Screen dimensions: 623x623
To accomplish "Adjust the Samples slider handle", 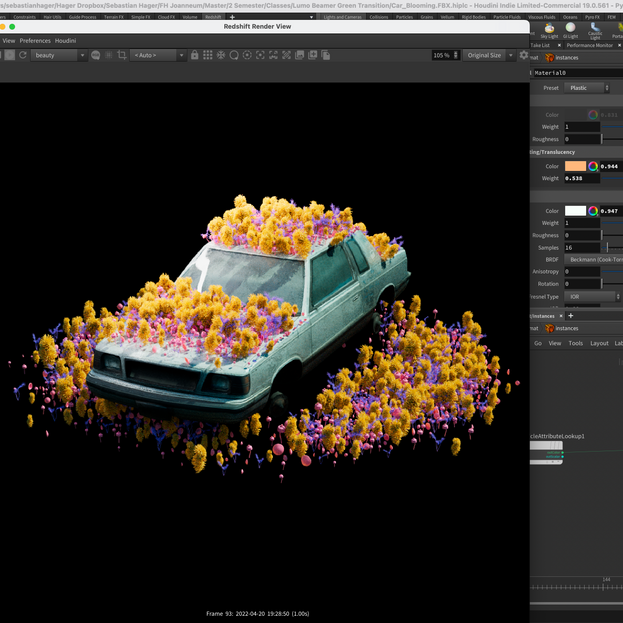I will point(607,248).
